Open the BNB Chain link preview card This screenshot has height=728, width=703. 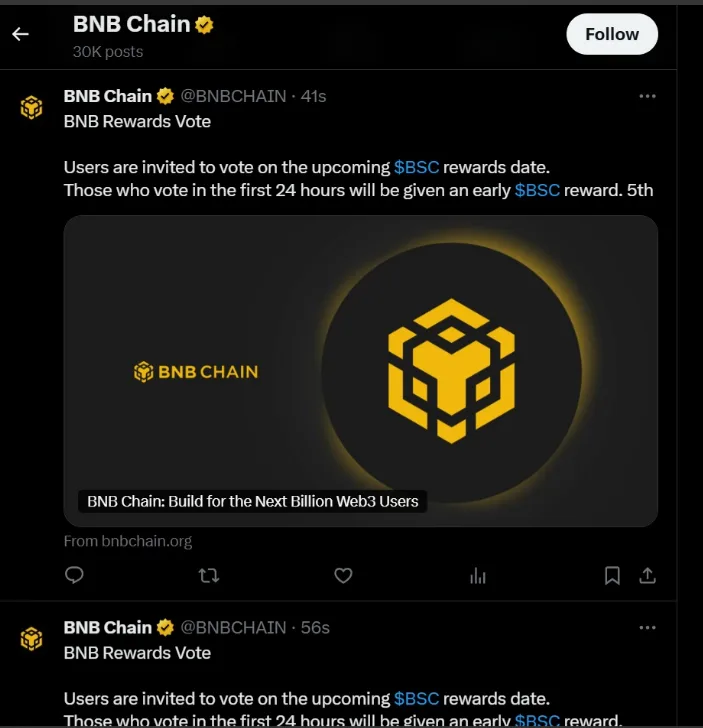[x=360, y=370]
